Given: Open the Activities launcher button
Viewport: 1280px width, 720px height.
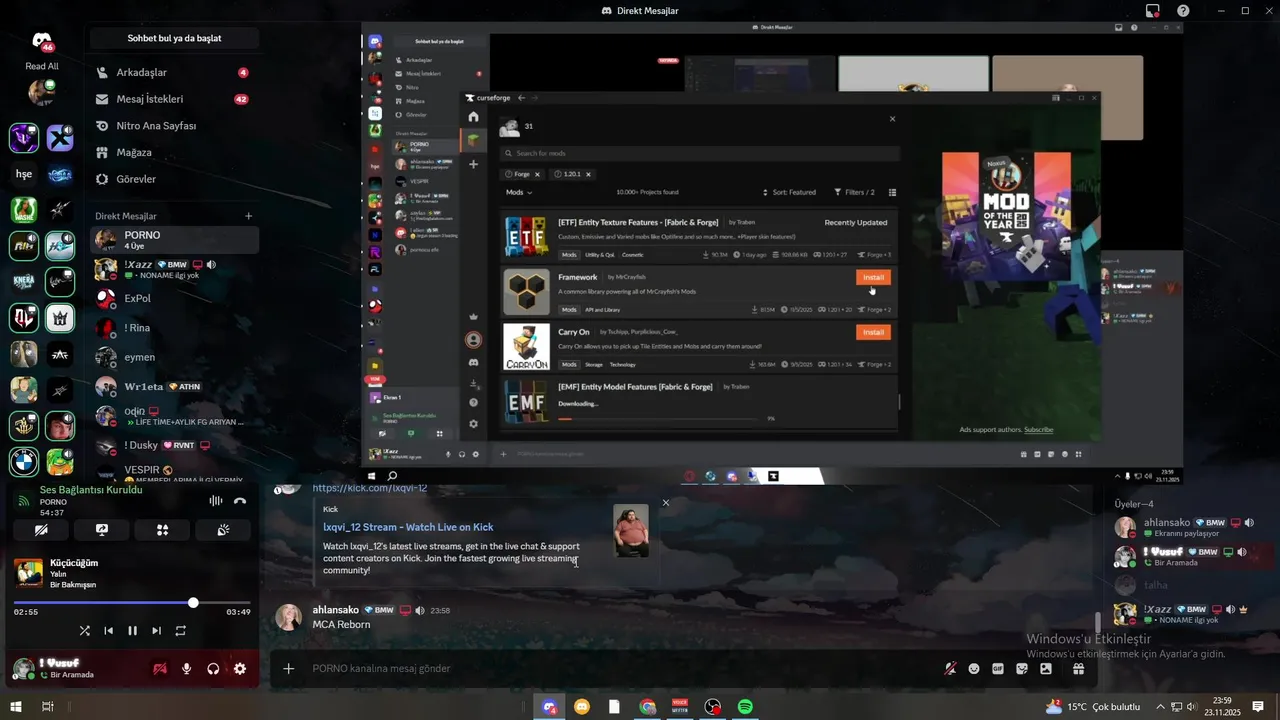Looking at the screenshot, I should pos(162,530).
